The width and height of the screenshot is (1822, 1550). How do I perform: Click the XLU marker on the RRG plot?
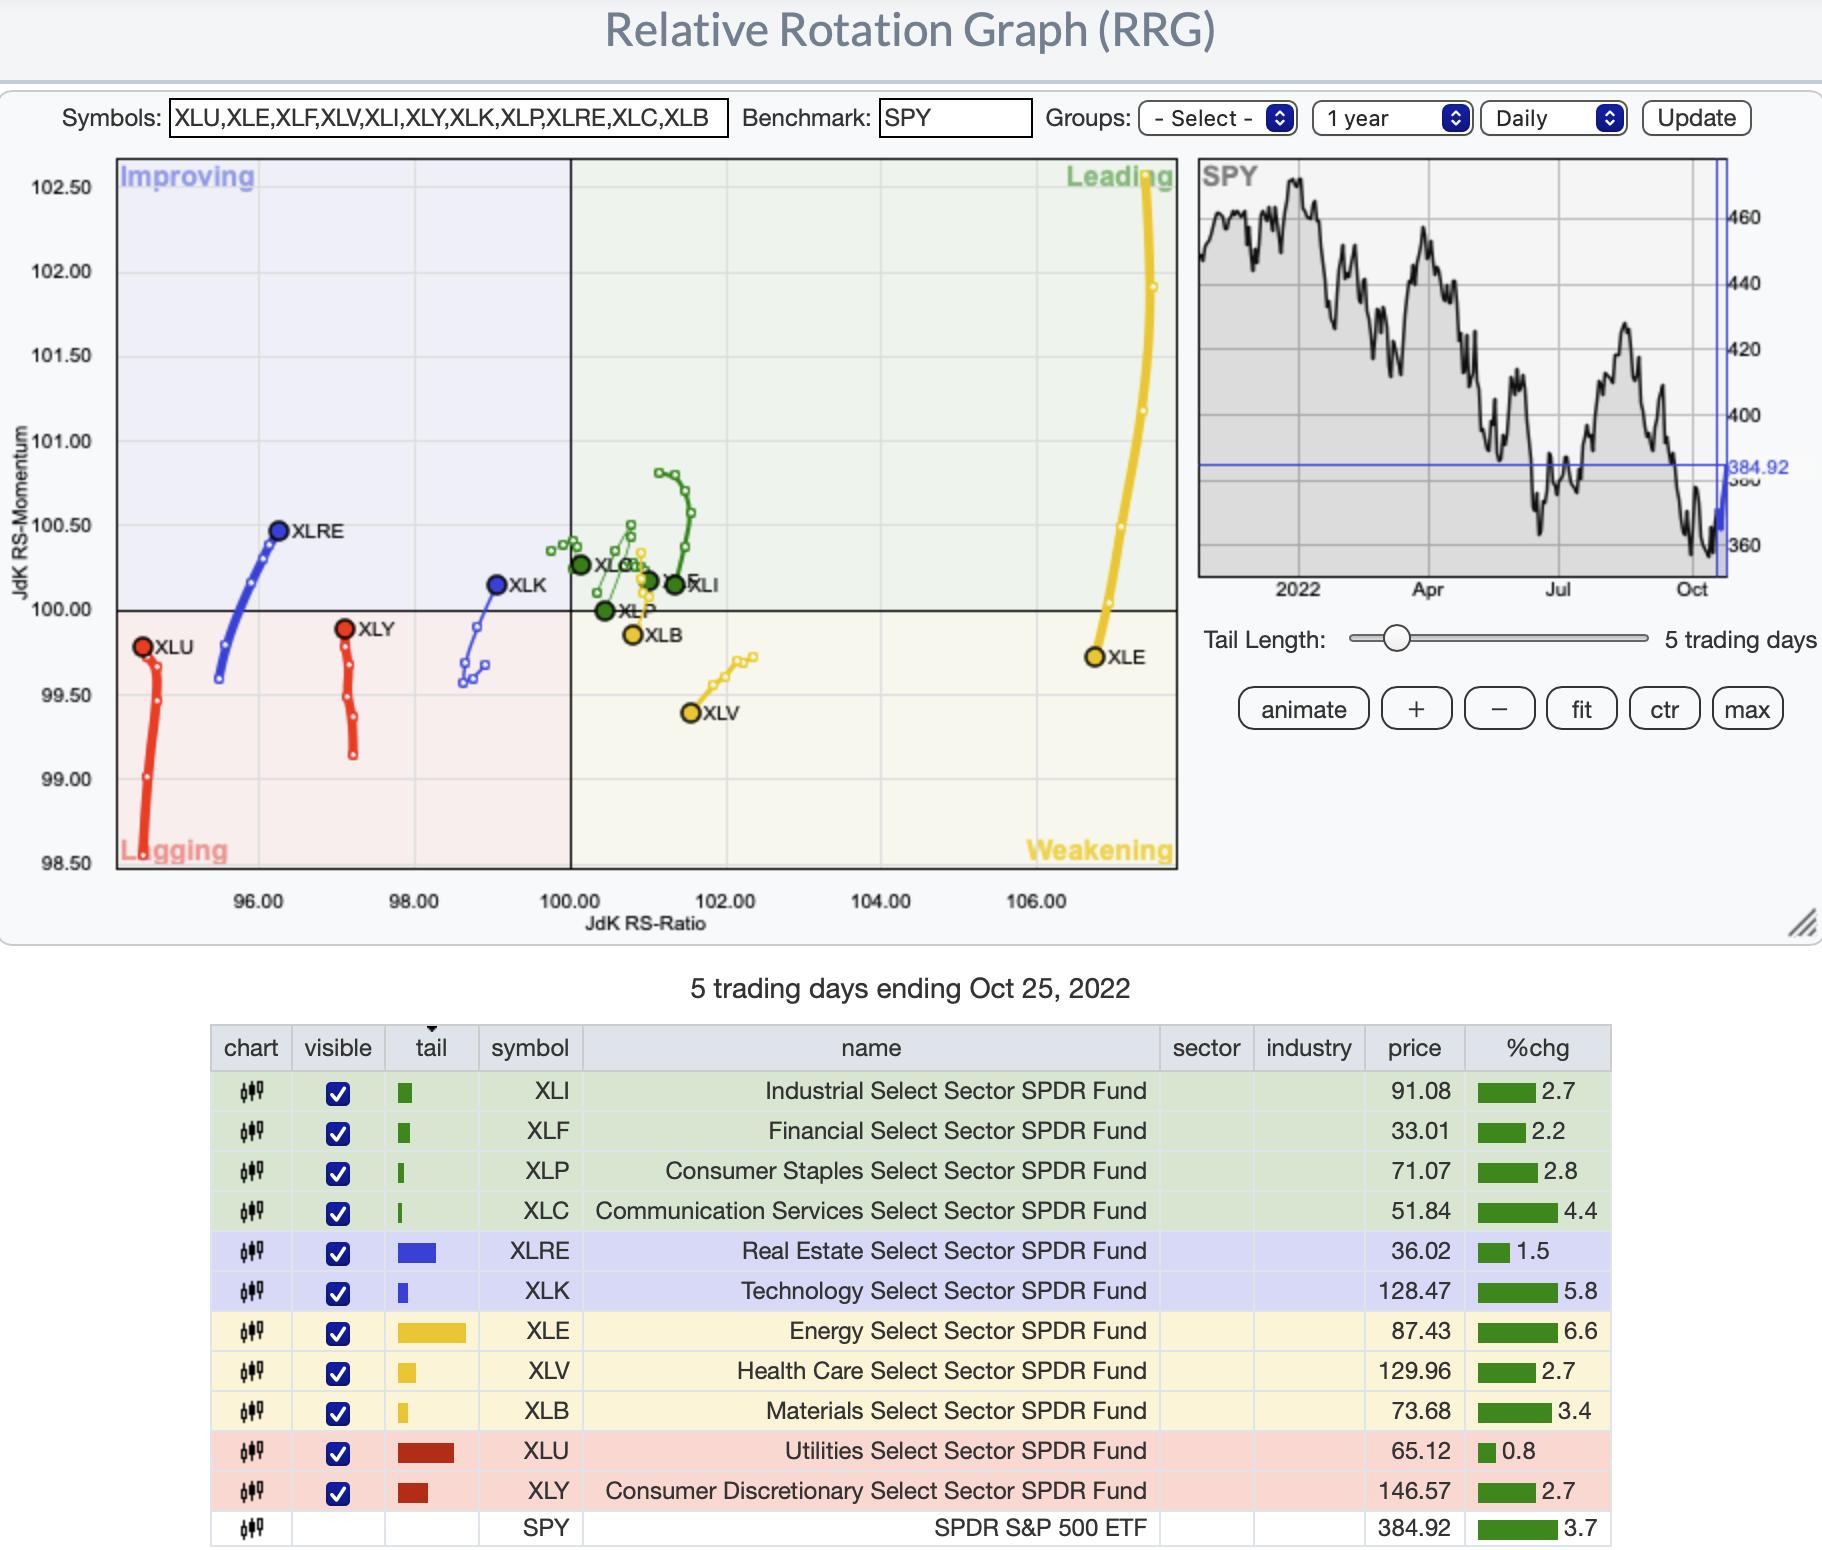[143, 647]
